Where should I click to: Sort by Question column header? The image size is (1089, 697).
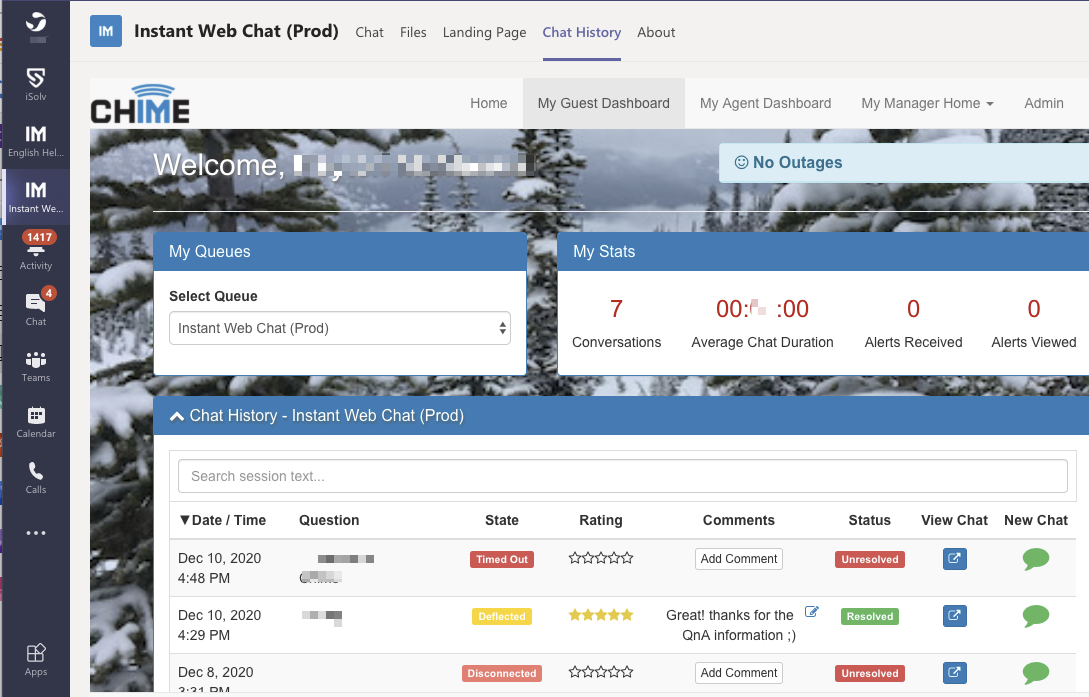pyautogui.click(x=329, y=521)
